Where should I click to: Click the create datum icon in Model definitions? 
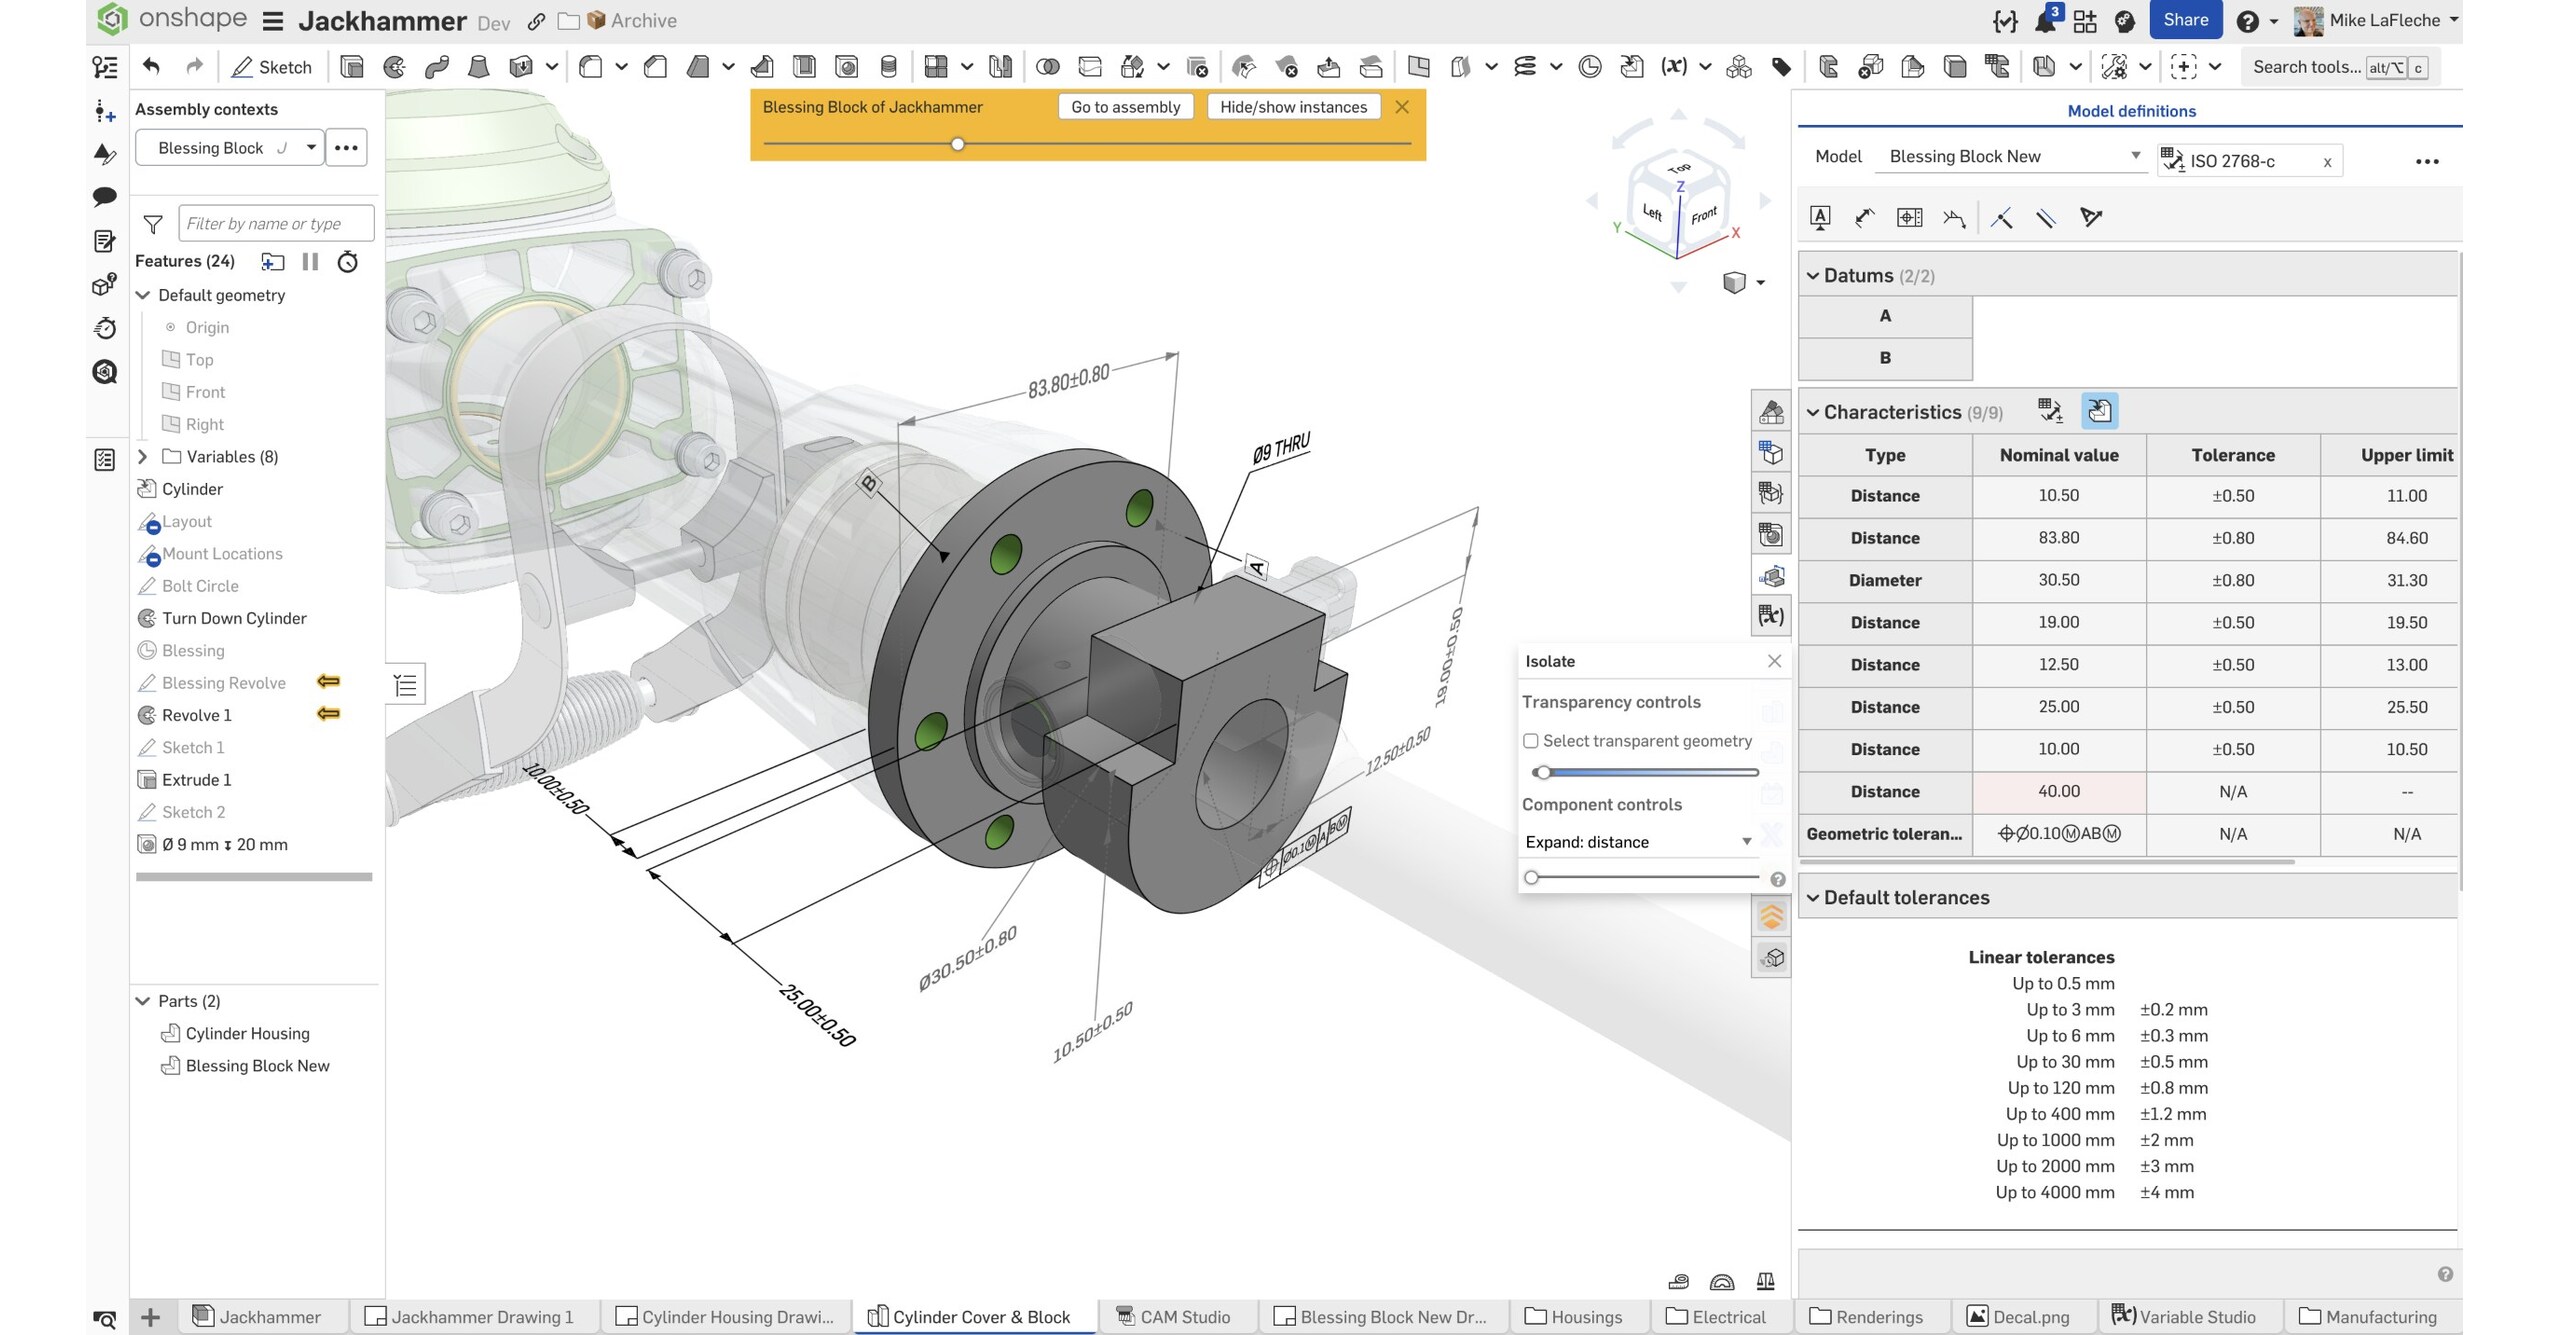[x=1820, y=218]
